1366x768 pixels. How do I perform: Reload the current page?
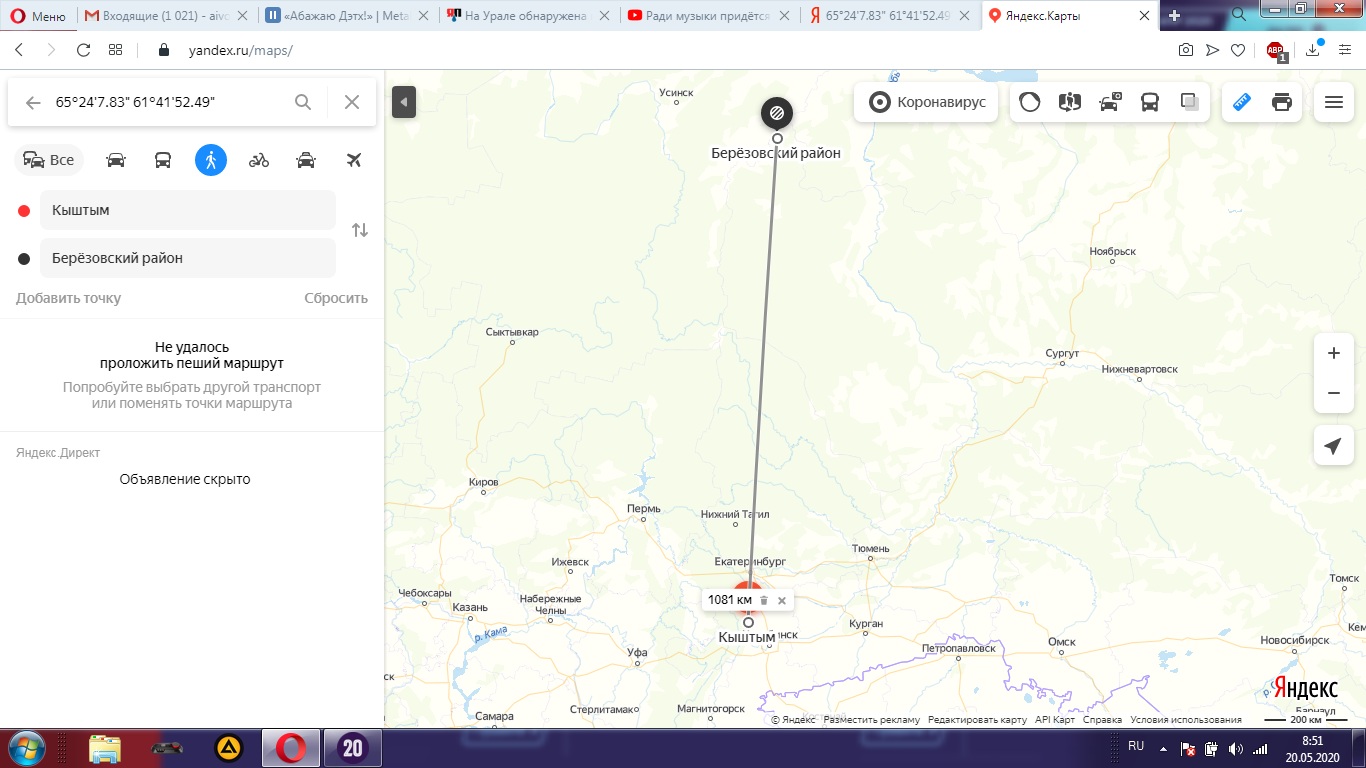[84, 50]
